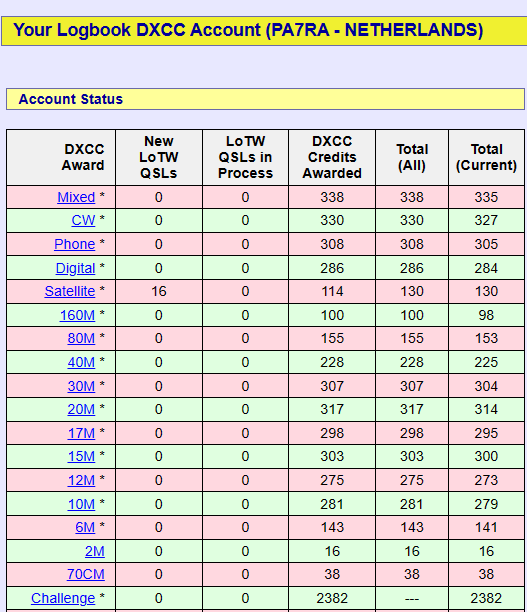Open the 17M band award link
Screen dimensions: 527x612
click(81, 433)
